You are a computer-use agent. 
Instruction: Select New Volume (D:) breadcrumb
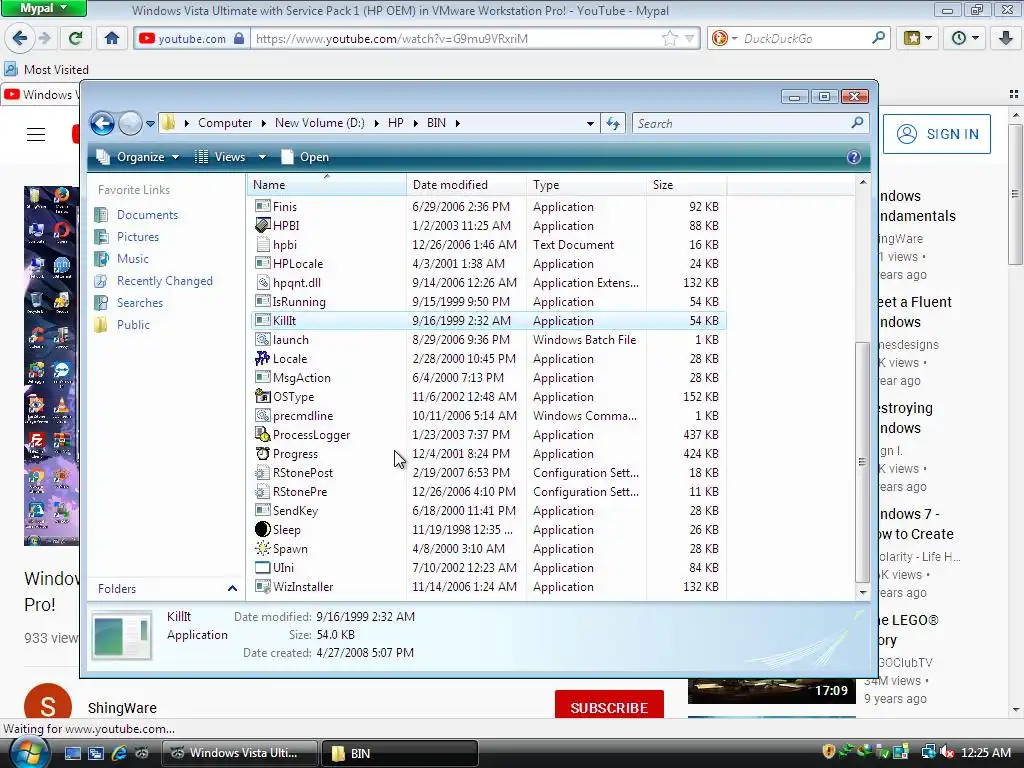point(319,123)
